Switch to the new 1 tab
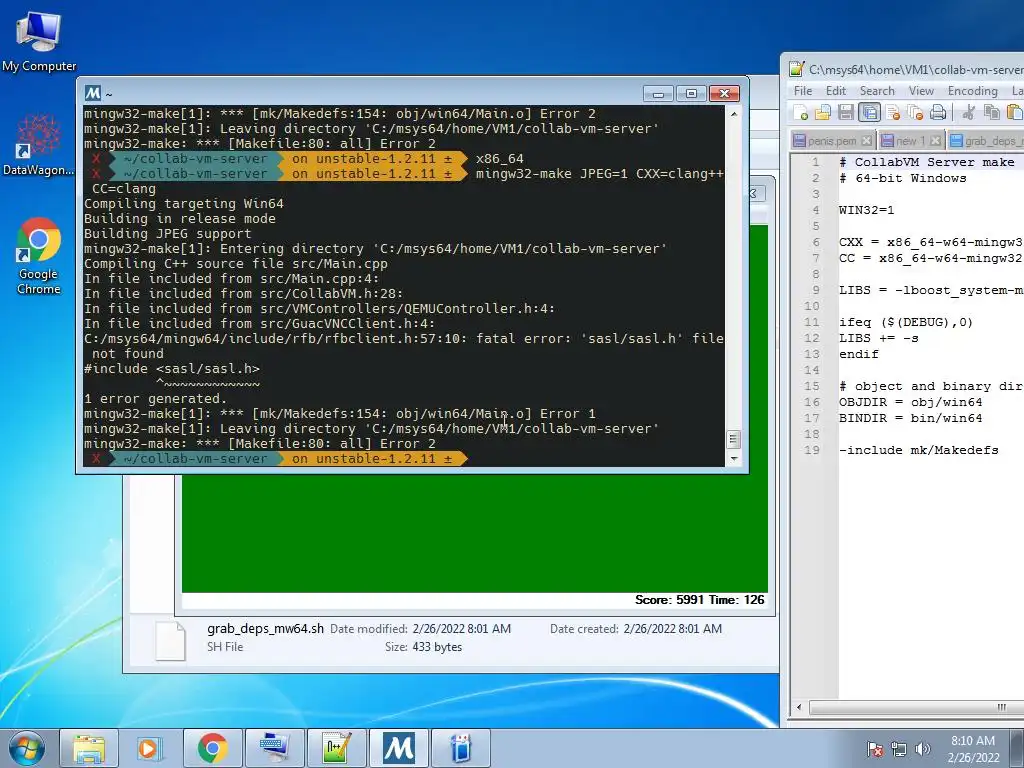 click(910, 140)
